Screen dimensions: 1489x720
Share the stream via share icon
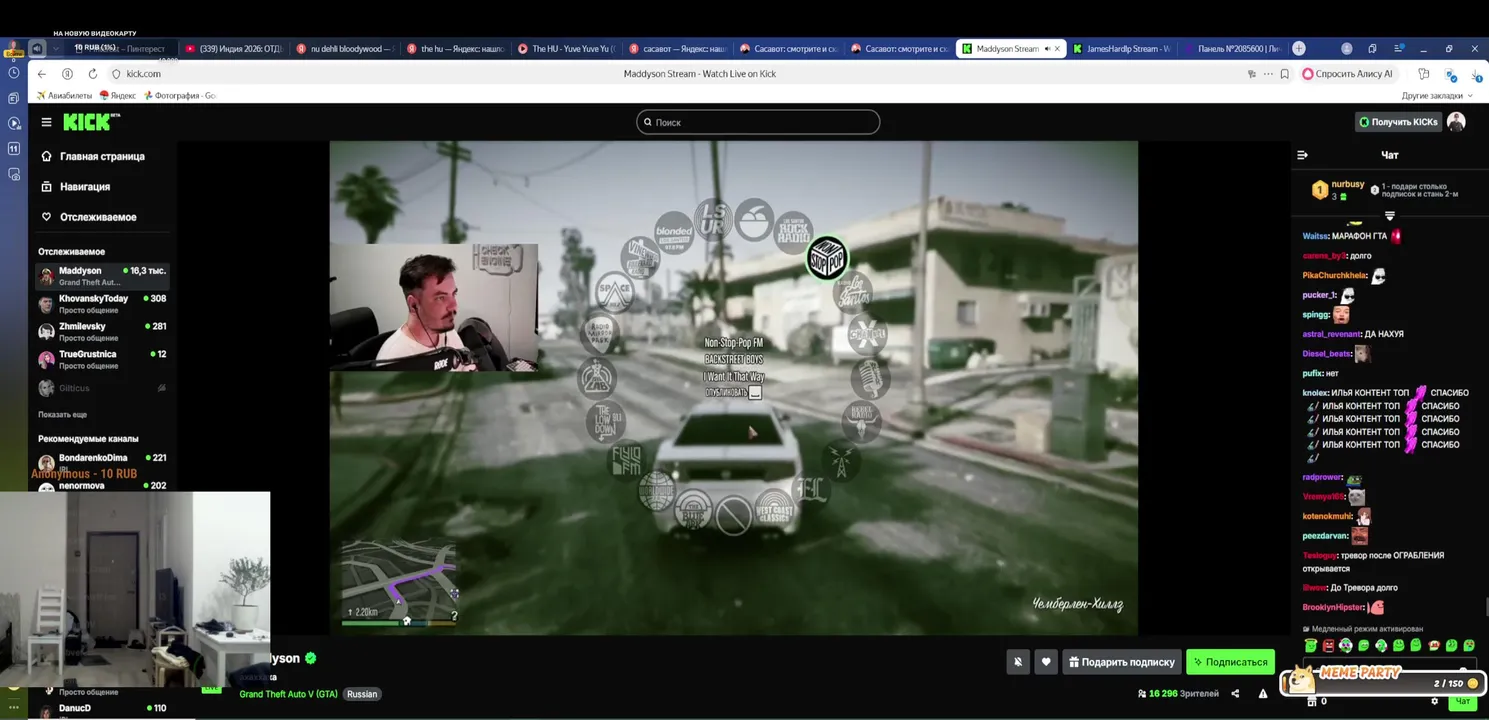point(1235,694)
